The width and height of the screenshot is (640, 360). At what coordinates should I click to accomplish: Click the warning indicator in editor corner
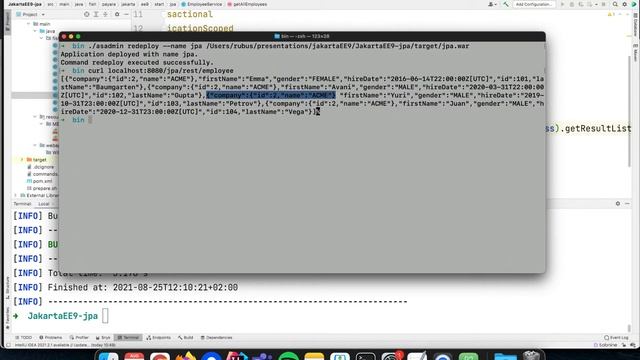click(x=611, y=14)
